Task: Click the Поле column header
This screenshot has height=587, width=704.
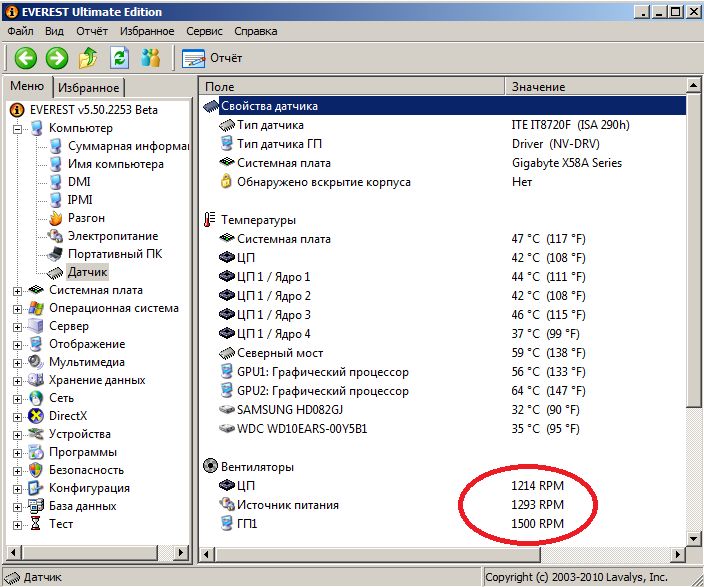Action: (x=352, y=87)
